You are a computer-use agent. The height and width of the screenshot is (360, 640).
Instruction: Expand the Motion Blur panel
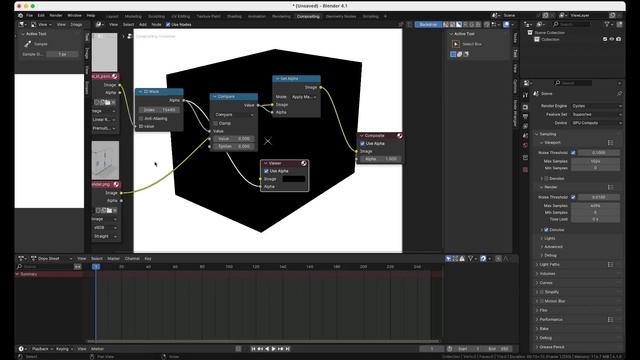point(554,301)
